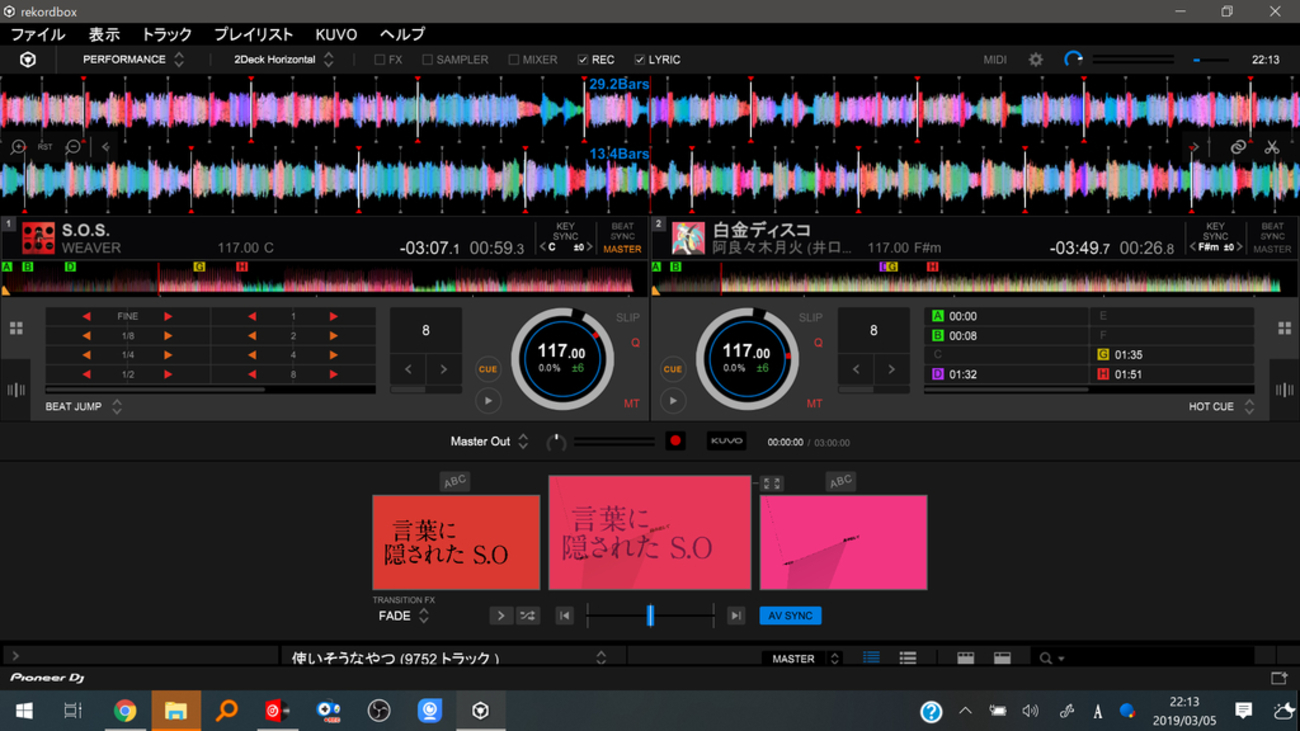Viewport: 1300px width, 731px height.
Task: Open deck 1 waveform panel icon
Action: (x=16, y=390)
